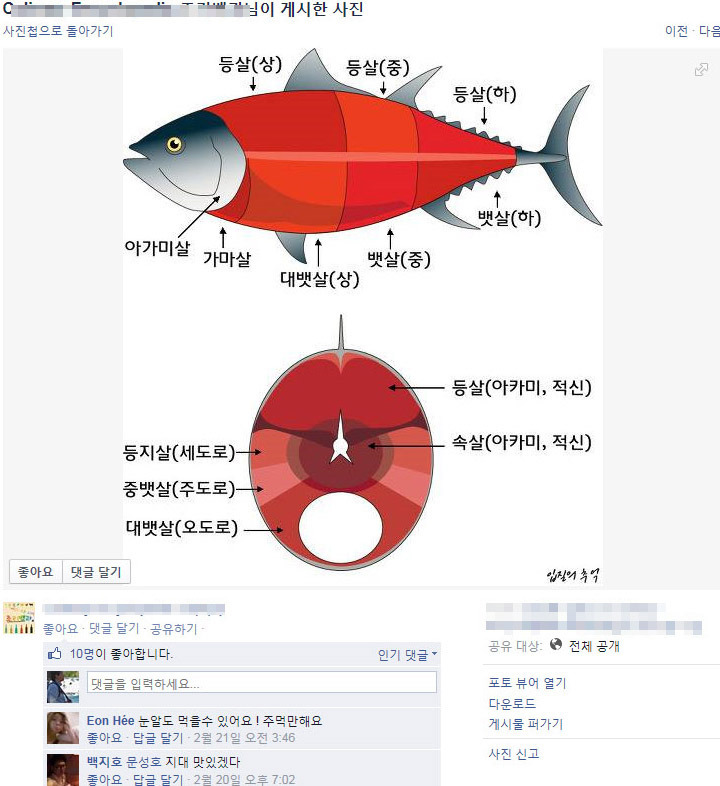
Task: Go back via 사진첩으로 돌아가기 link
Action: click(x=58, y=31)
